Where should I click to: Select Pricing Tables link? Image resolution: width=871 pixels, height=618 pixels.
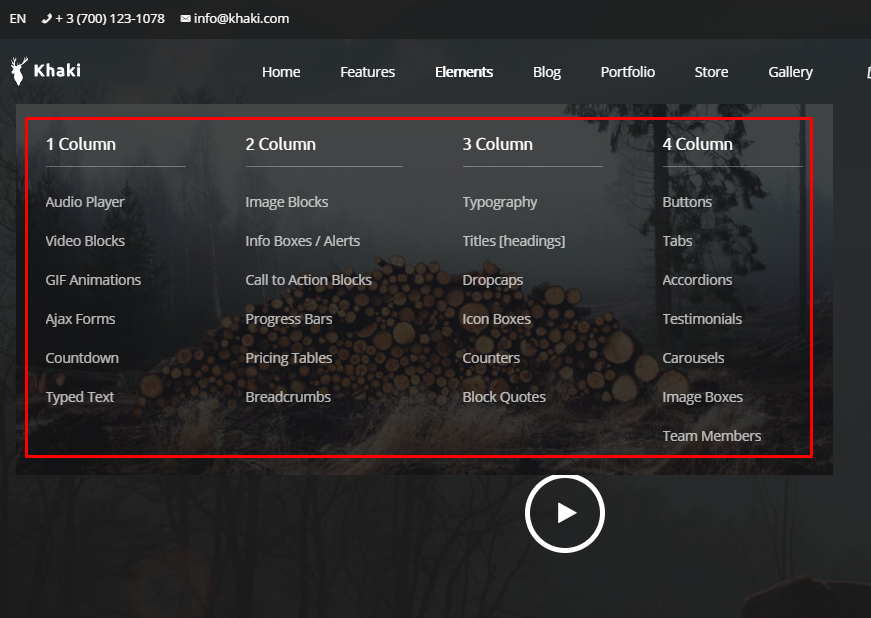pos(289,358)
